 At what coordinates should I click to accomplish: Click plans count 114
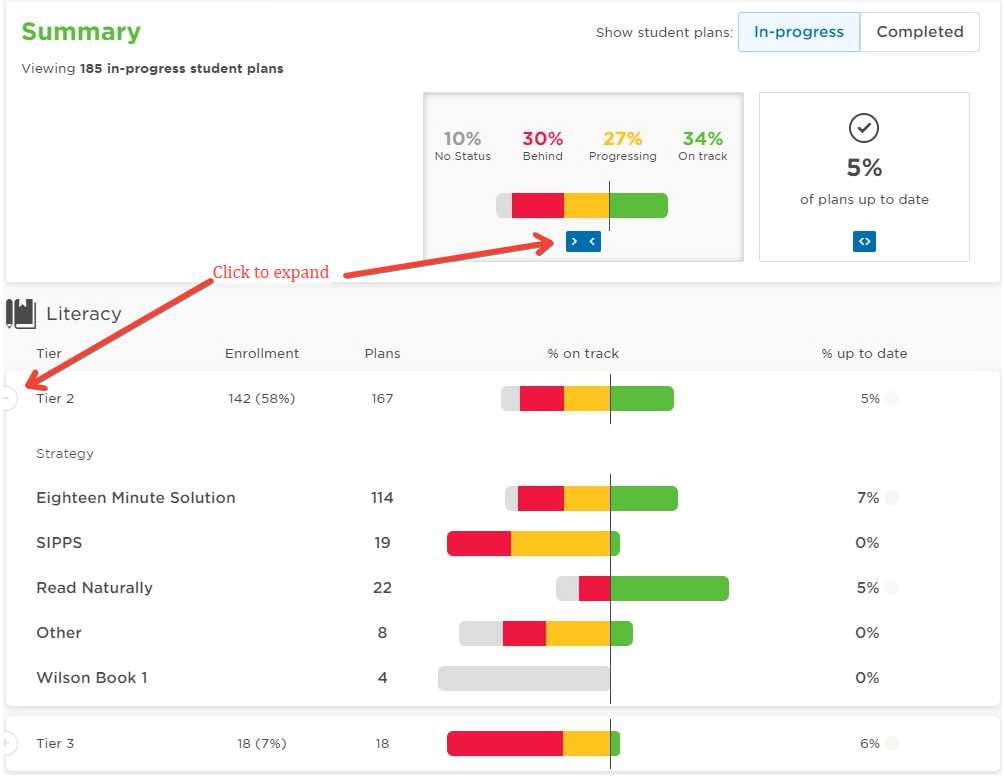tap(382, 498)
